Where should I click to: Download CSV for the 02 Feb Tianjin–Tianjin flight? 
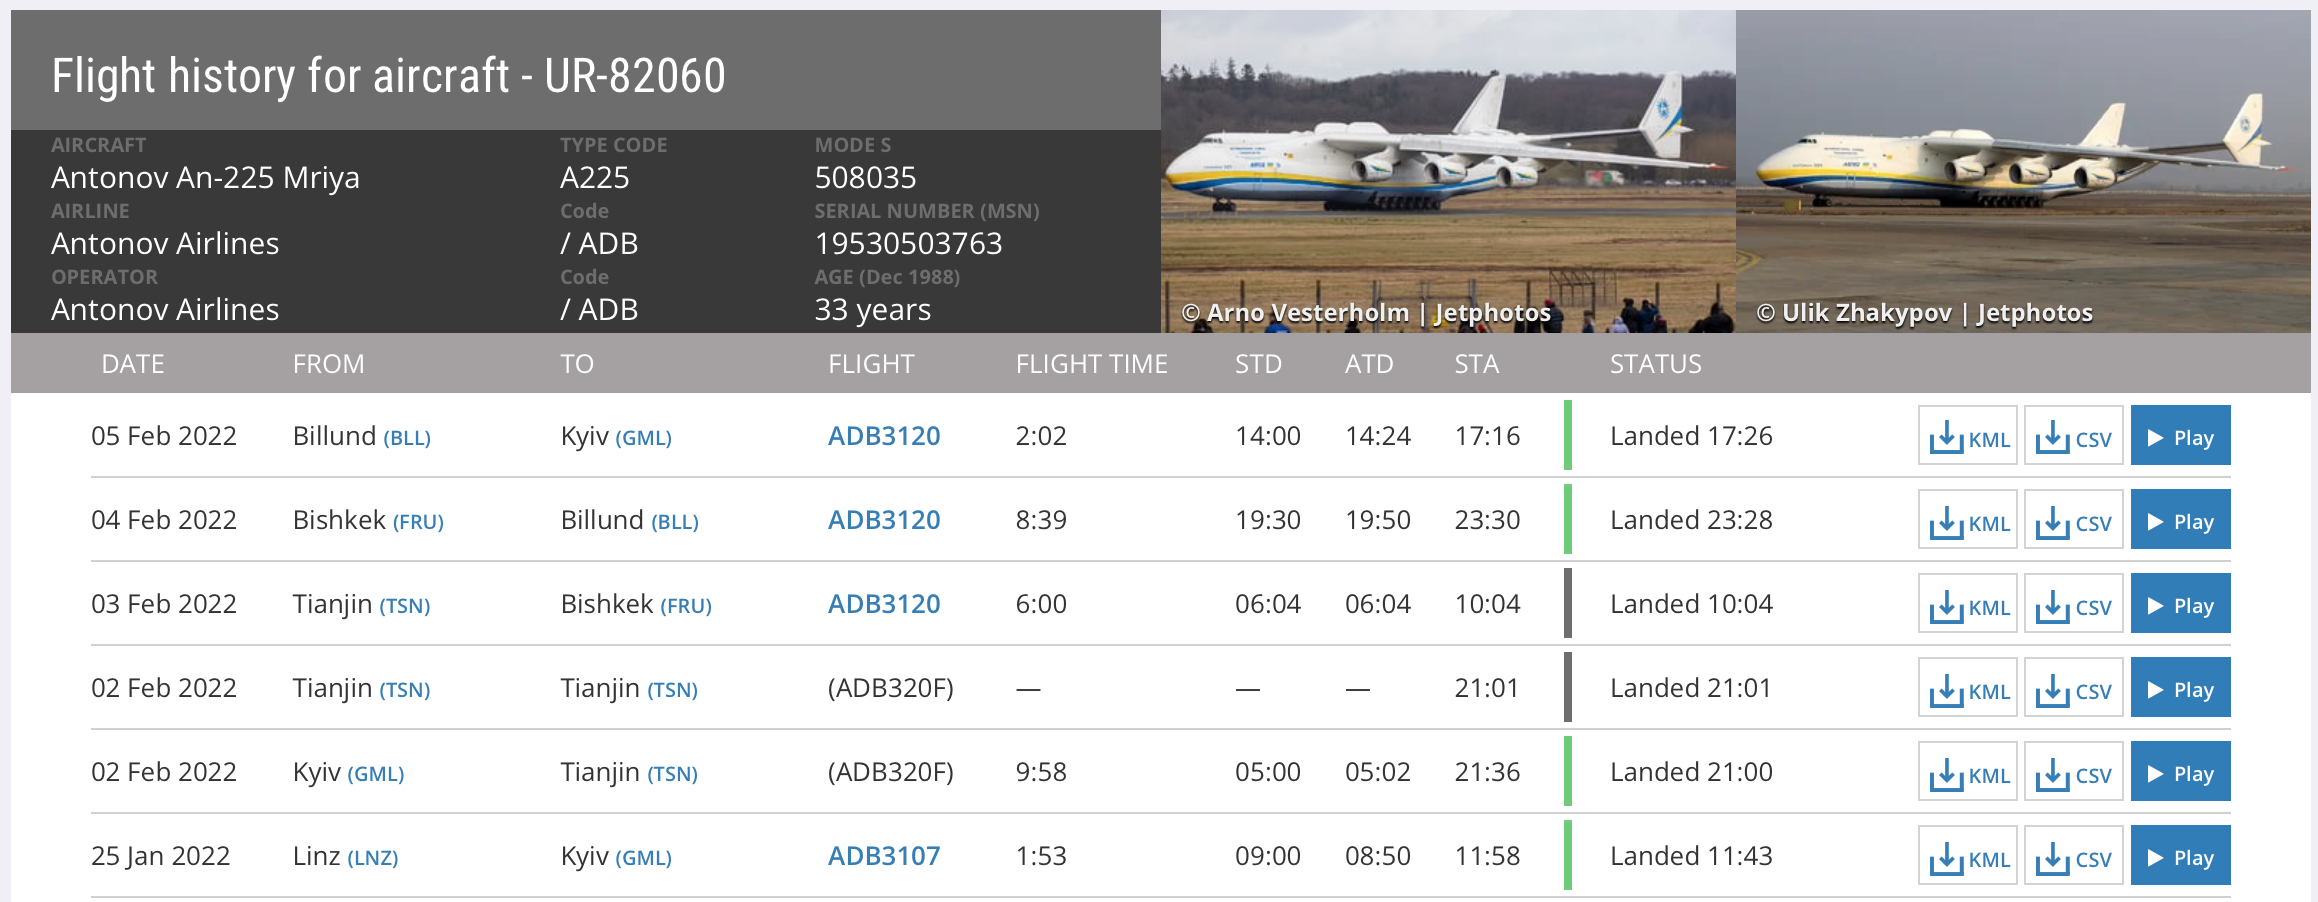(2072, 687)
